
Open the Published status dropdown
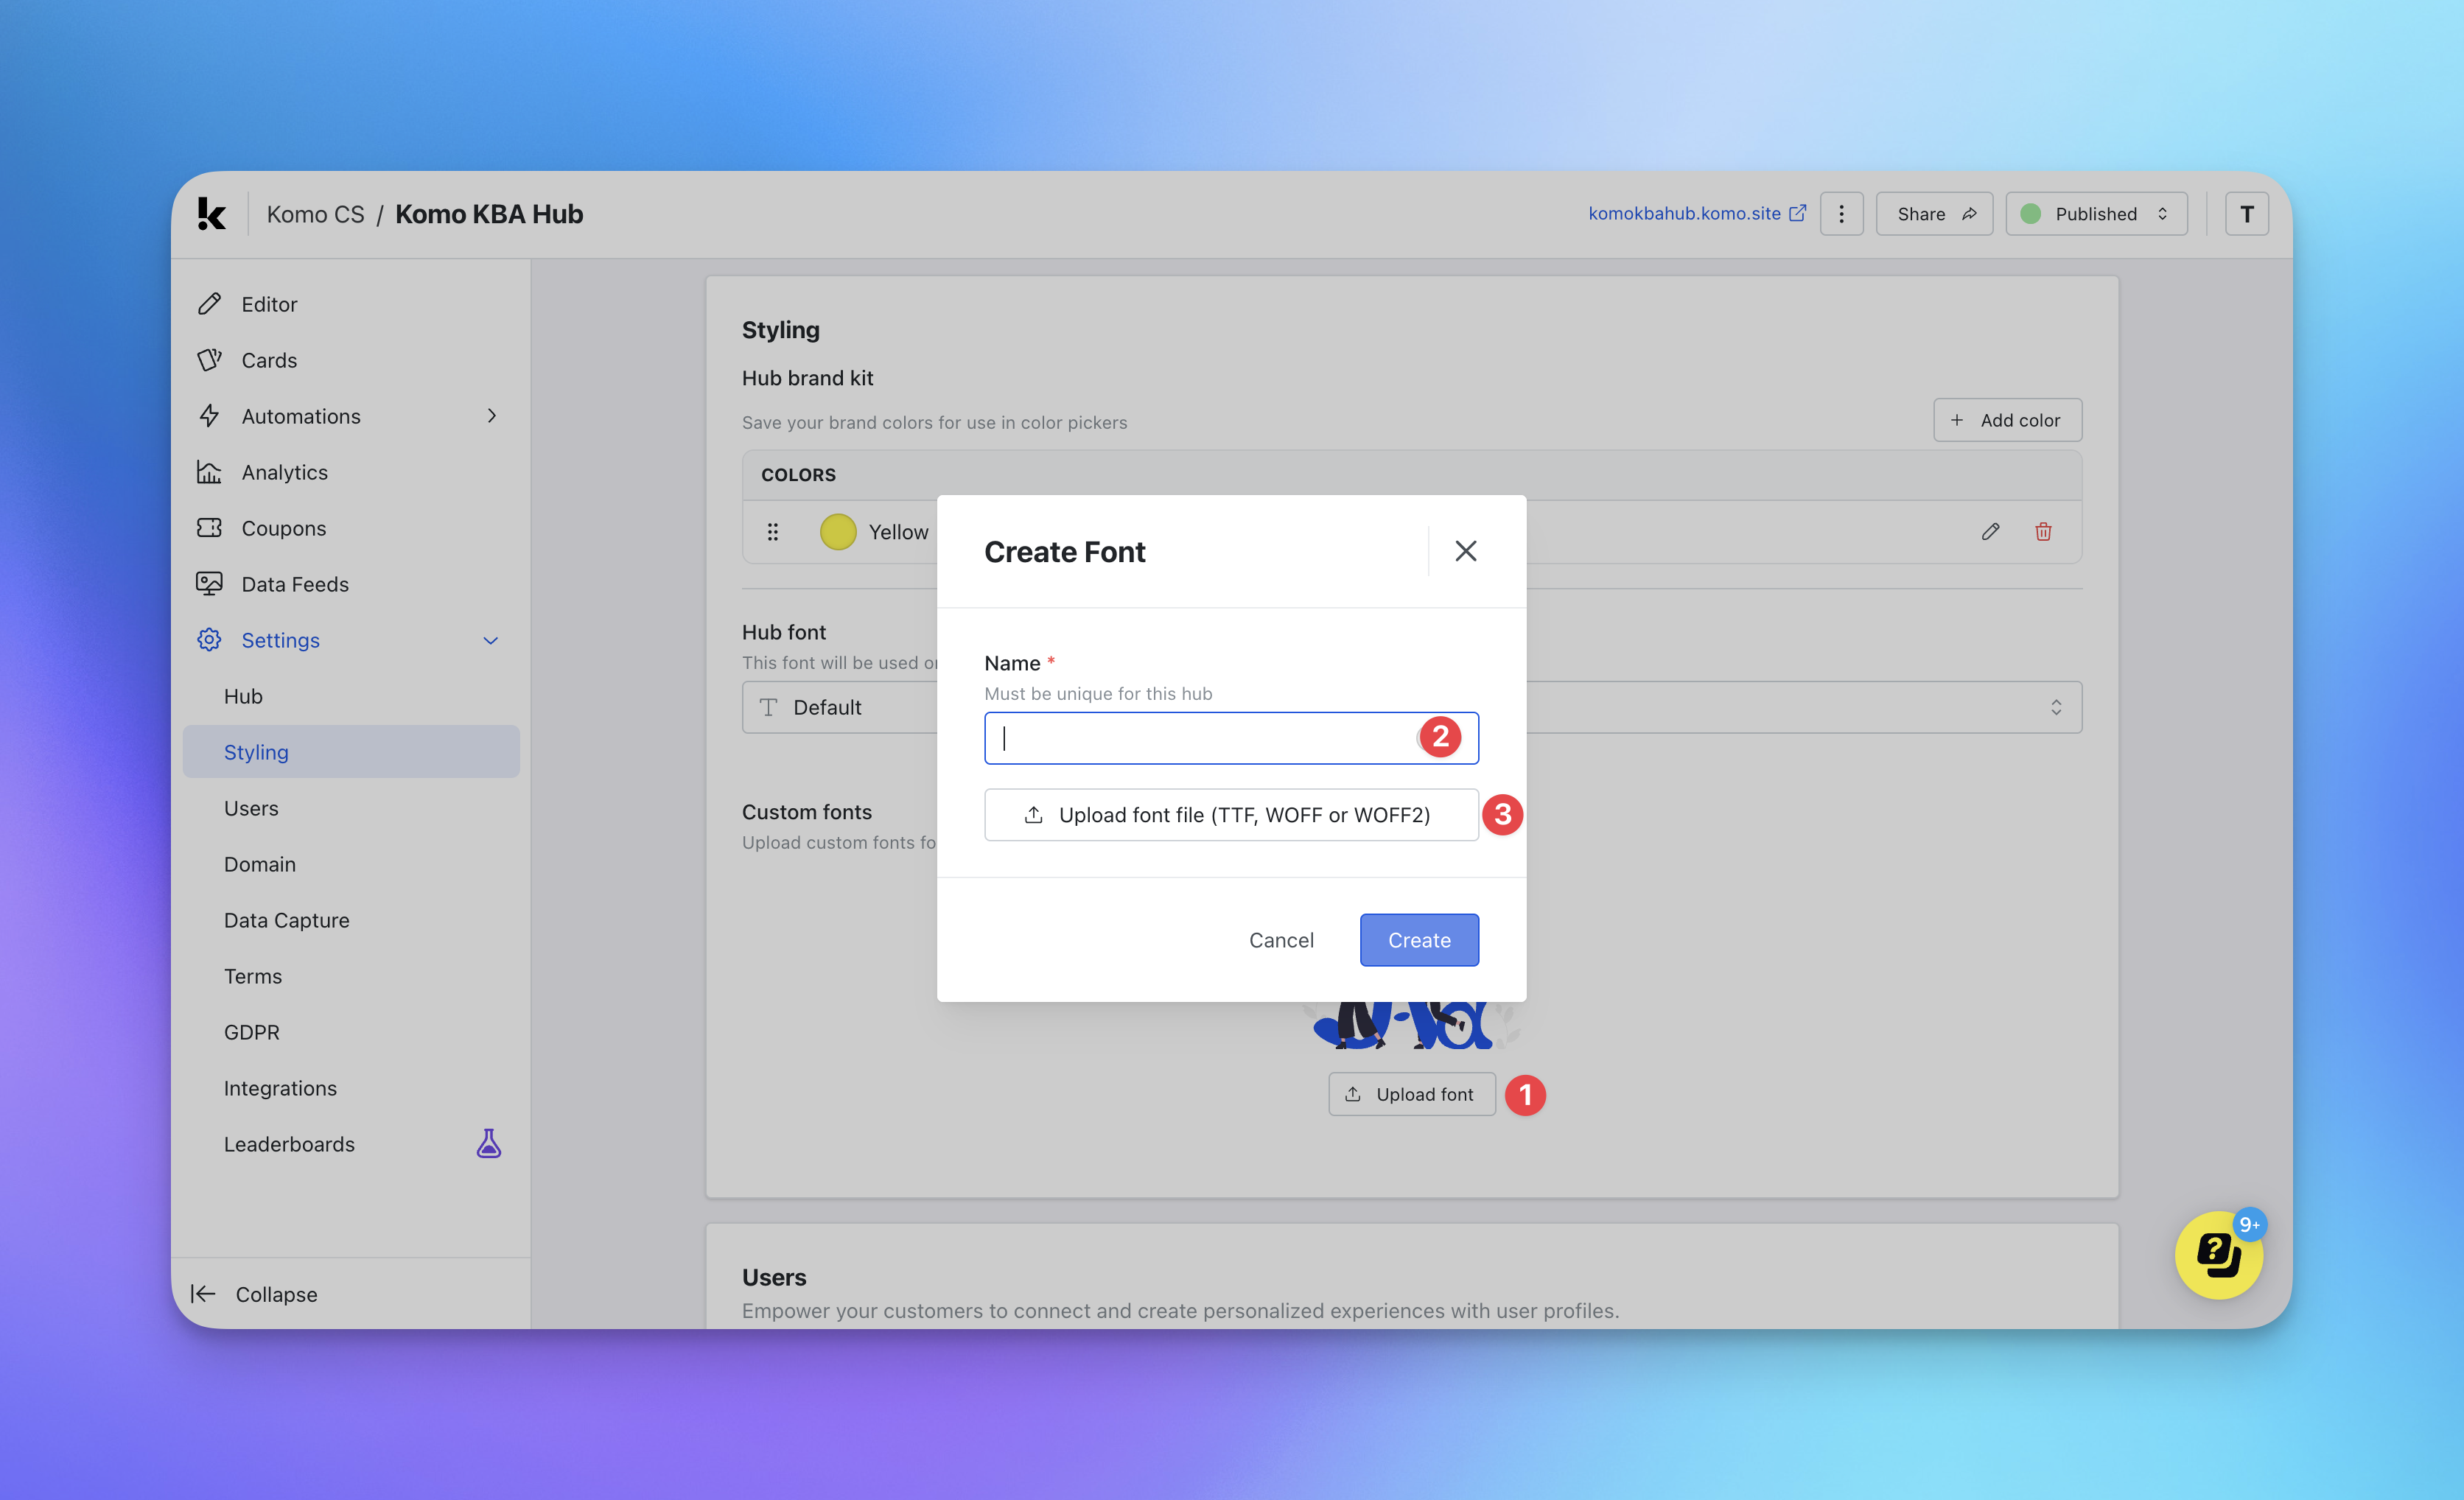pos(2096,214)
